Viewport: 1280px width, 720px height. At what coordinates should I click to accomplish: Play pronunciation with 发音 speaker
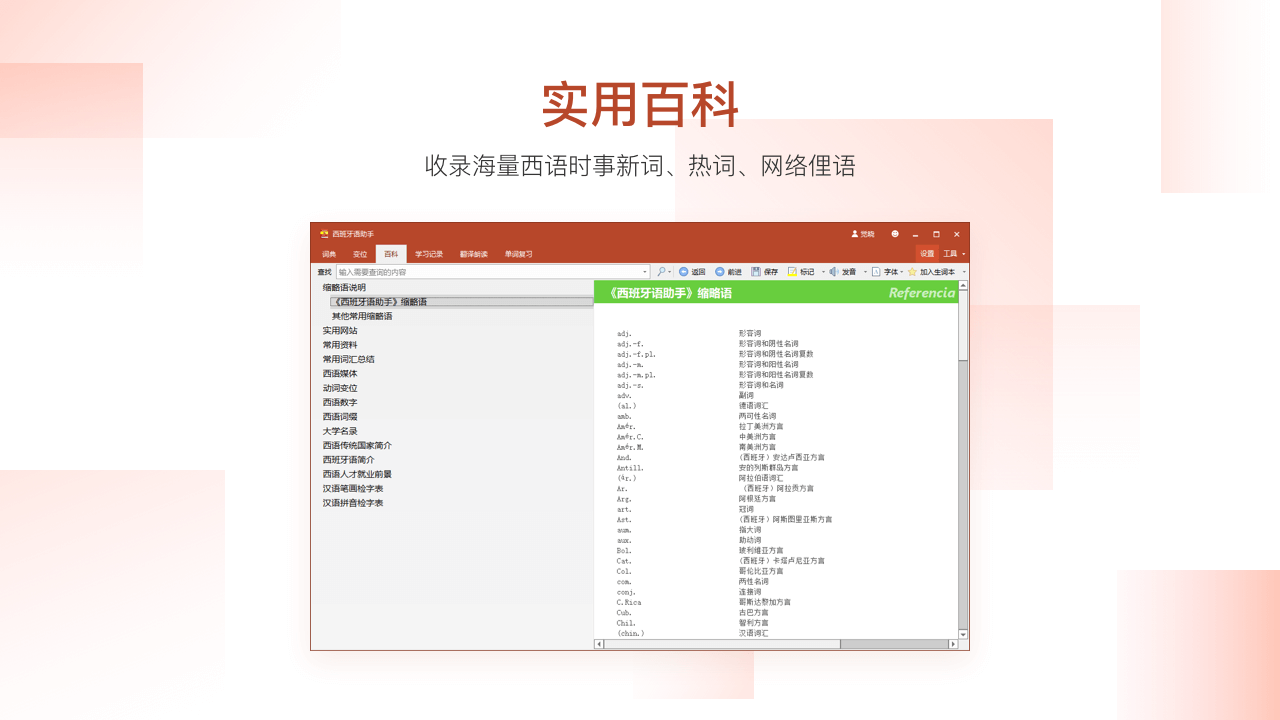[x=842, y=271]
